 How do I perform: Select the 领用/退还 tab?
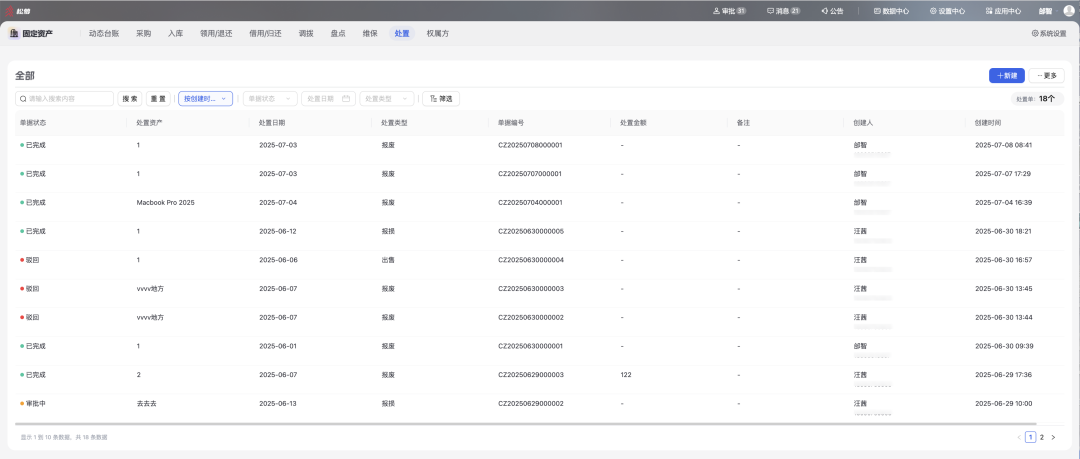click(x=216, y=33)
